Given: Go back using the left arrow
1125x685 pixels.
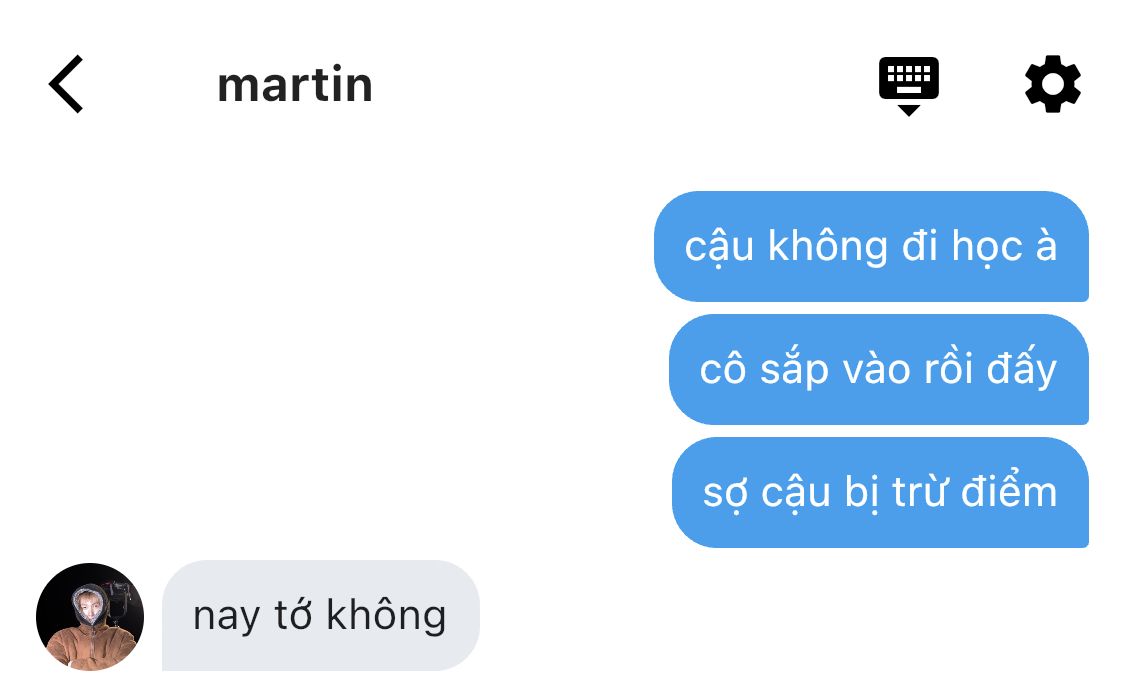Looking at the screenshot, I should point(66,84).
